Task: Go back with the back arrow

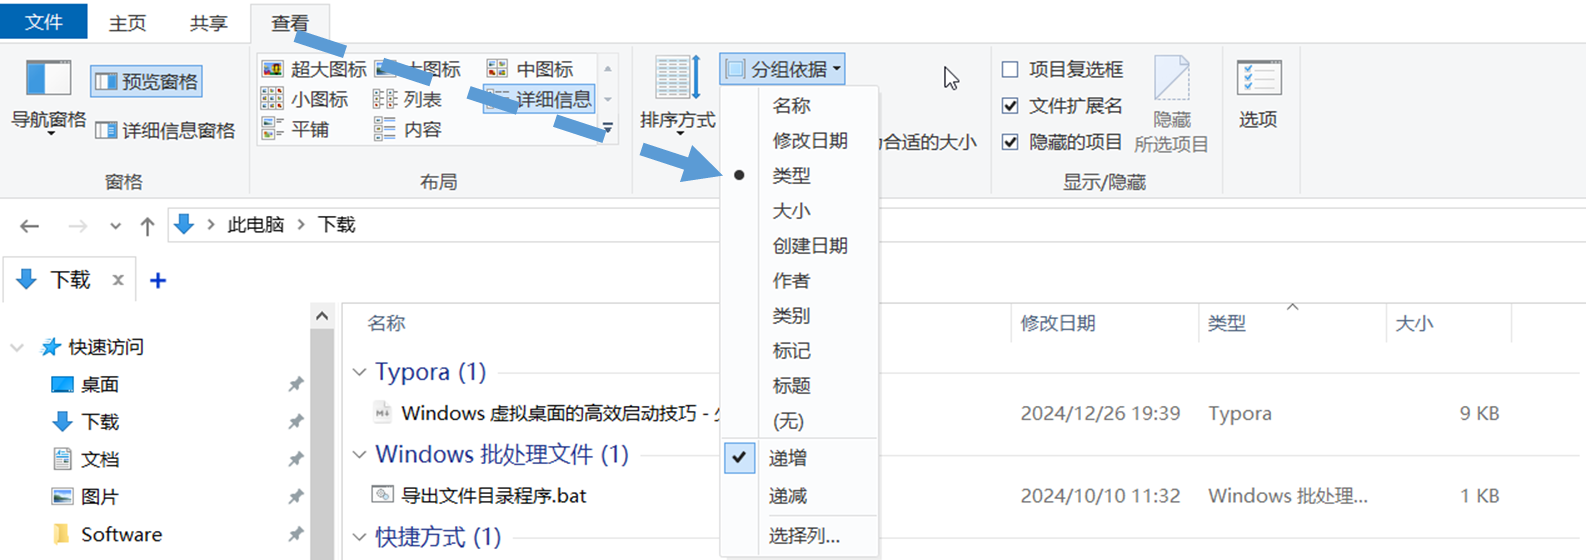Action: pos(30,226)
